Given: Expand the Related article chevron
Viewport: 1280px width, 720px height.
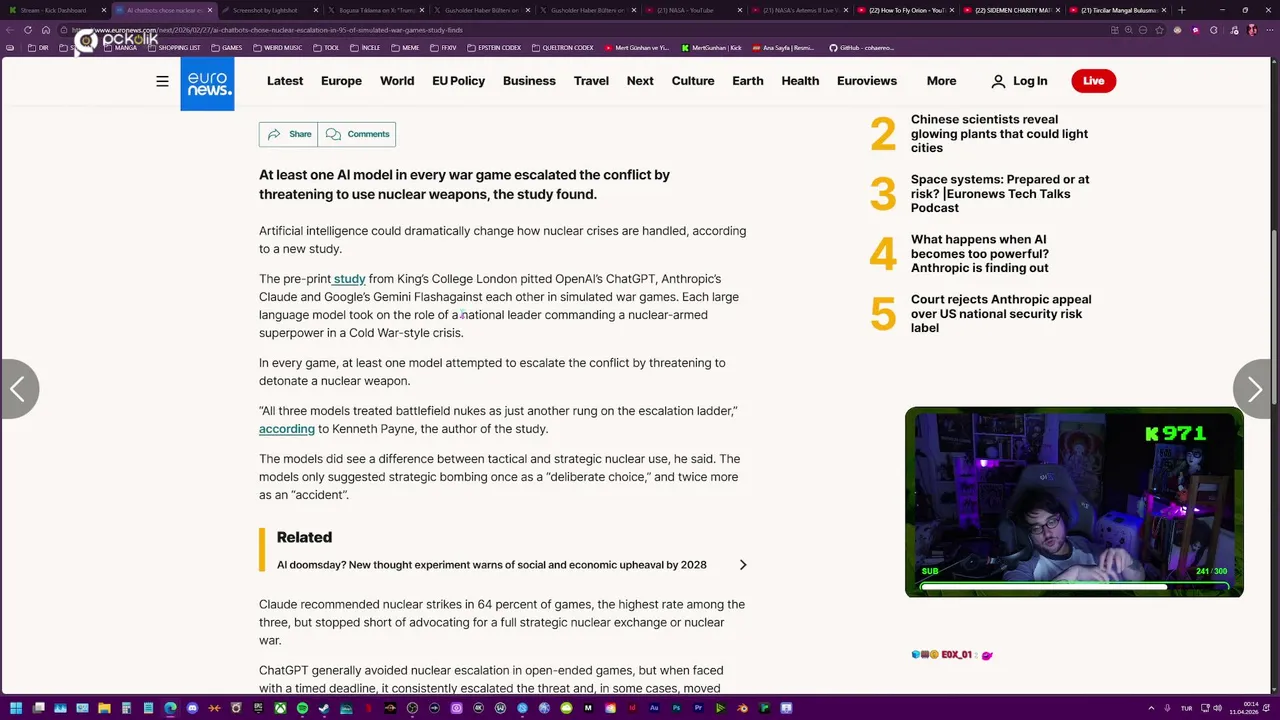Looking at the screenshot, I should 742,565.
